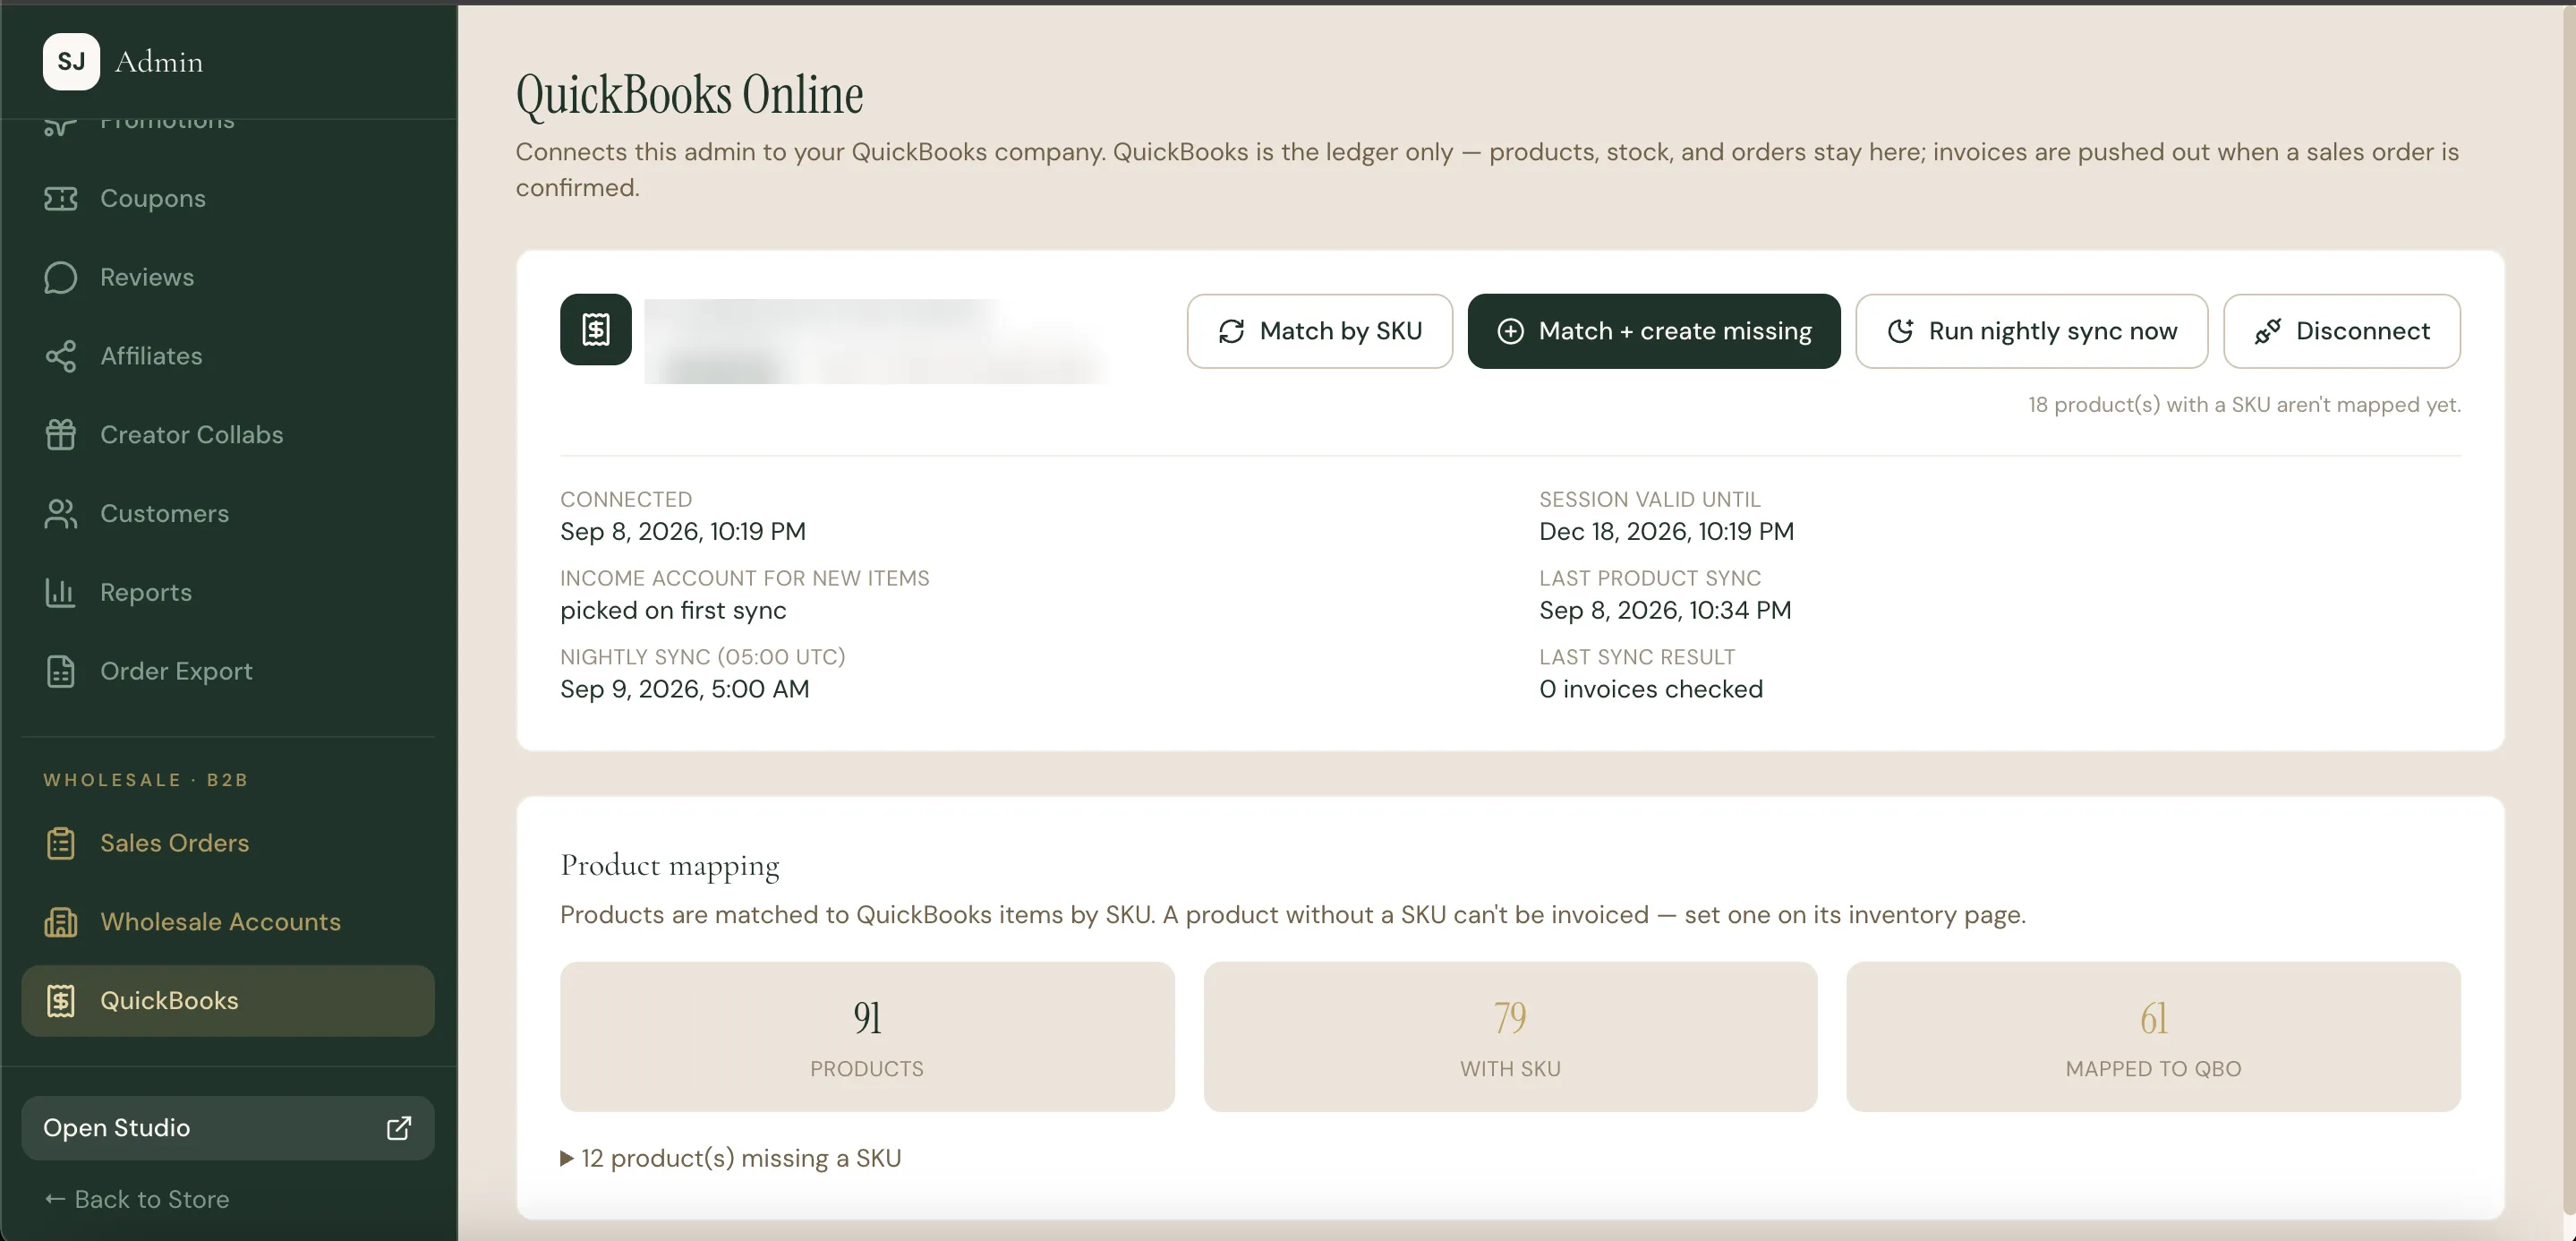Click the Coupons ticket icon
This screenshot has width=2576, height=1241.
click(60, 198)
